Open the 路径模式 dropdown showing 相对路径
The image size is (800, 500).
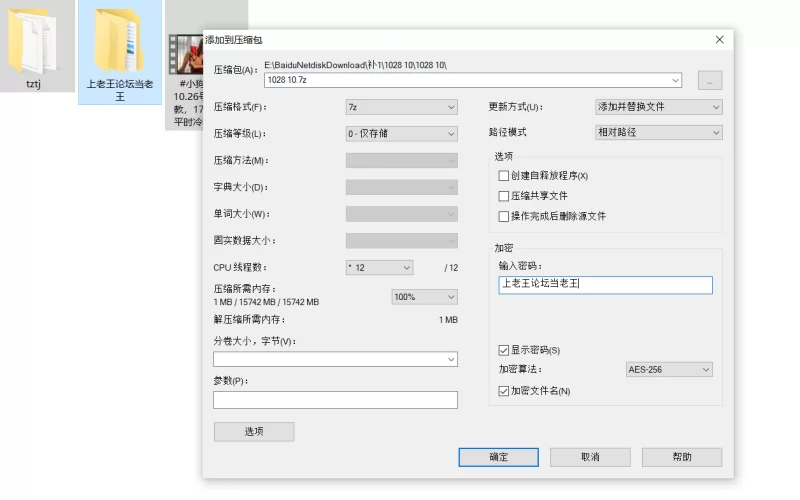click(659, 133)
